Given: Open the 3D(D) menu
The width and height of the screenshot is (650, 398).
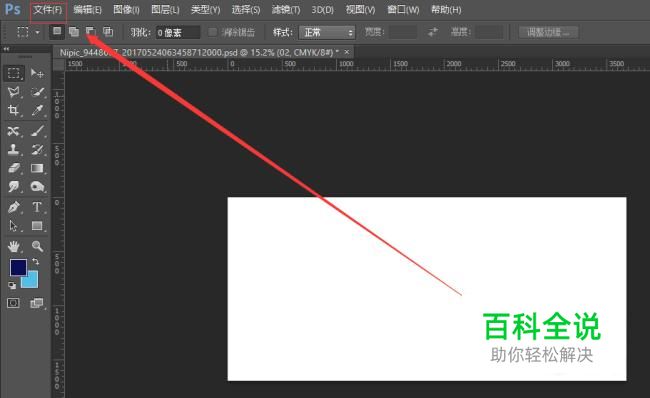Looking at the screenshot, I should (323, 10).
